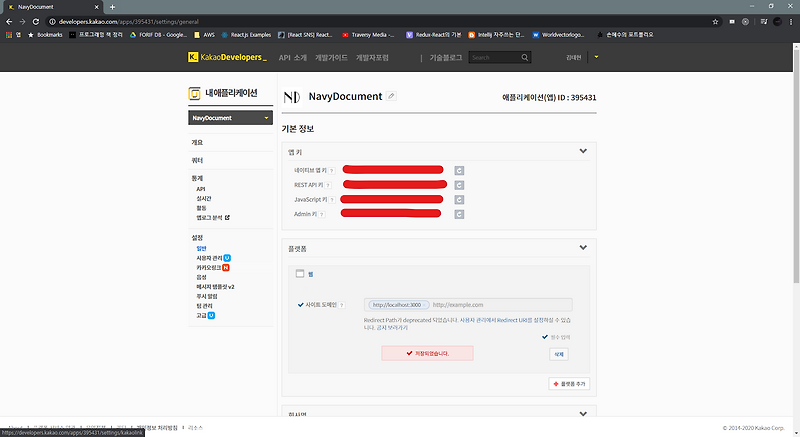Close the NavyDocument browser tab

pos(96,7)
